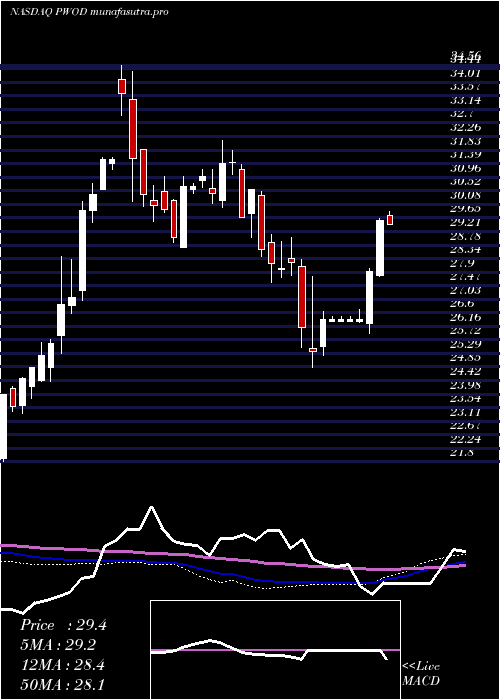This screenshot has height=700, width=500.
Task: Select the 30.96 price axis label
Action: click(465, 168)
